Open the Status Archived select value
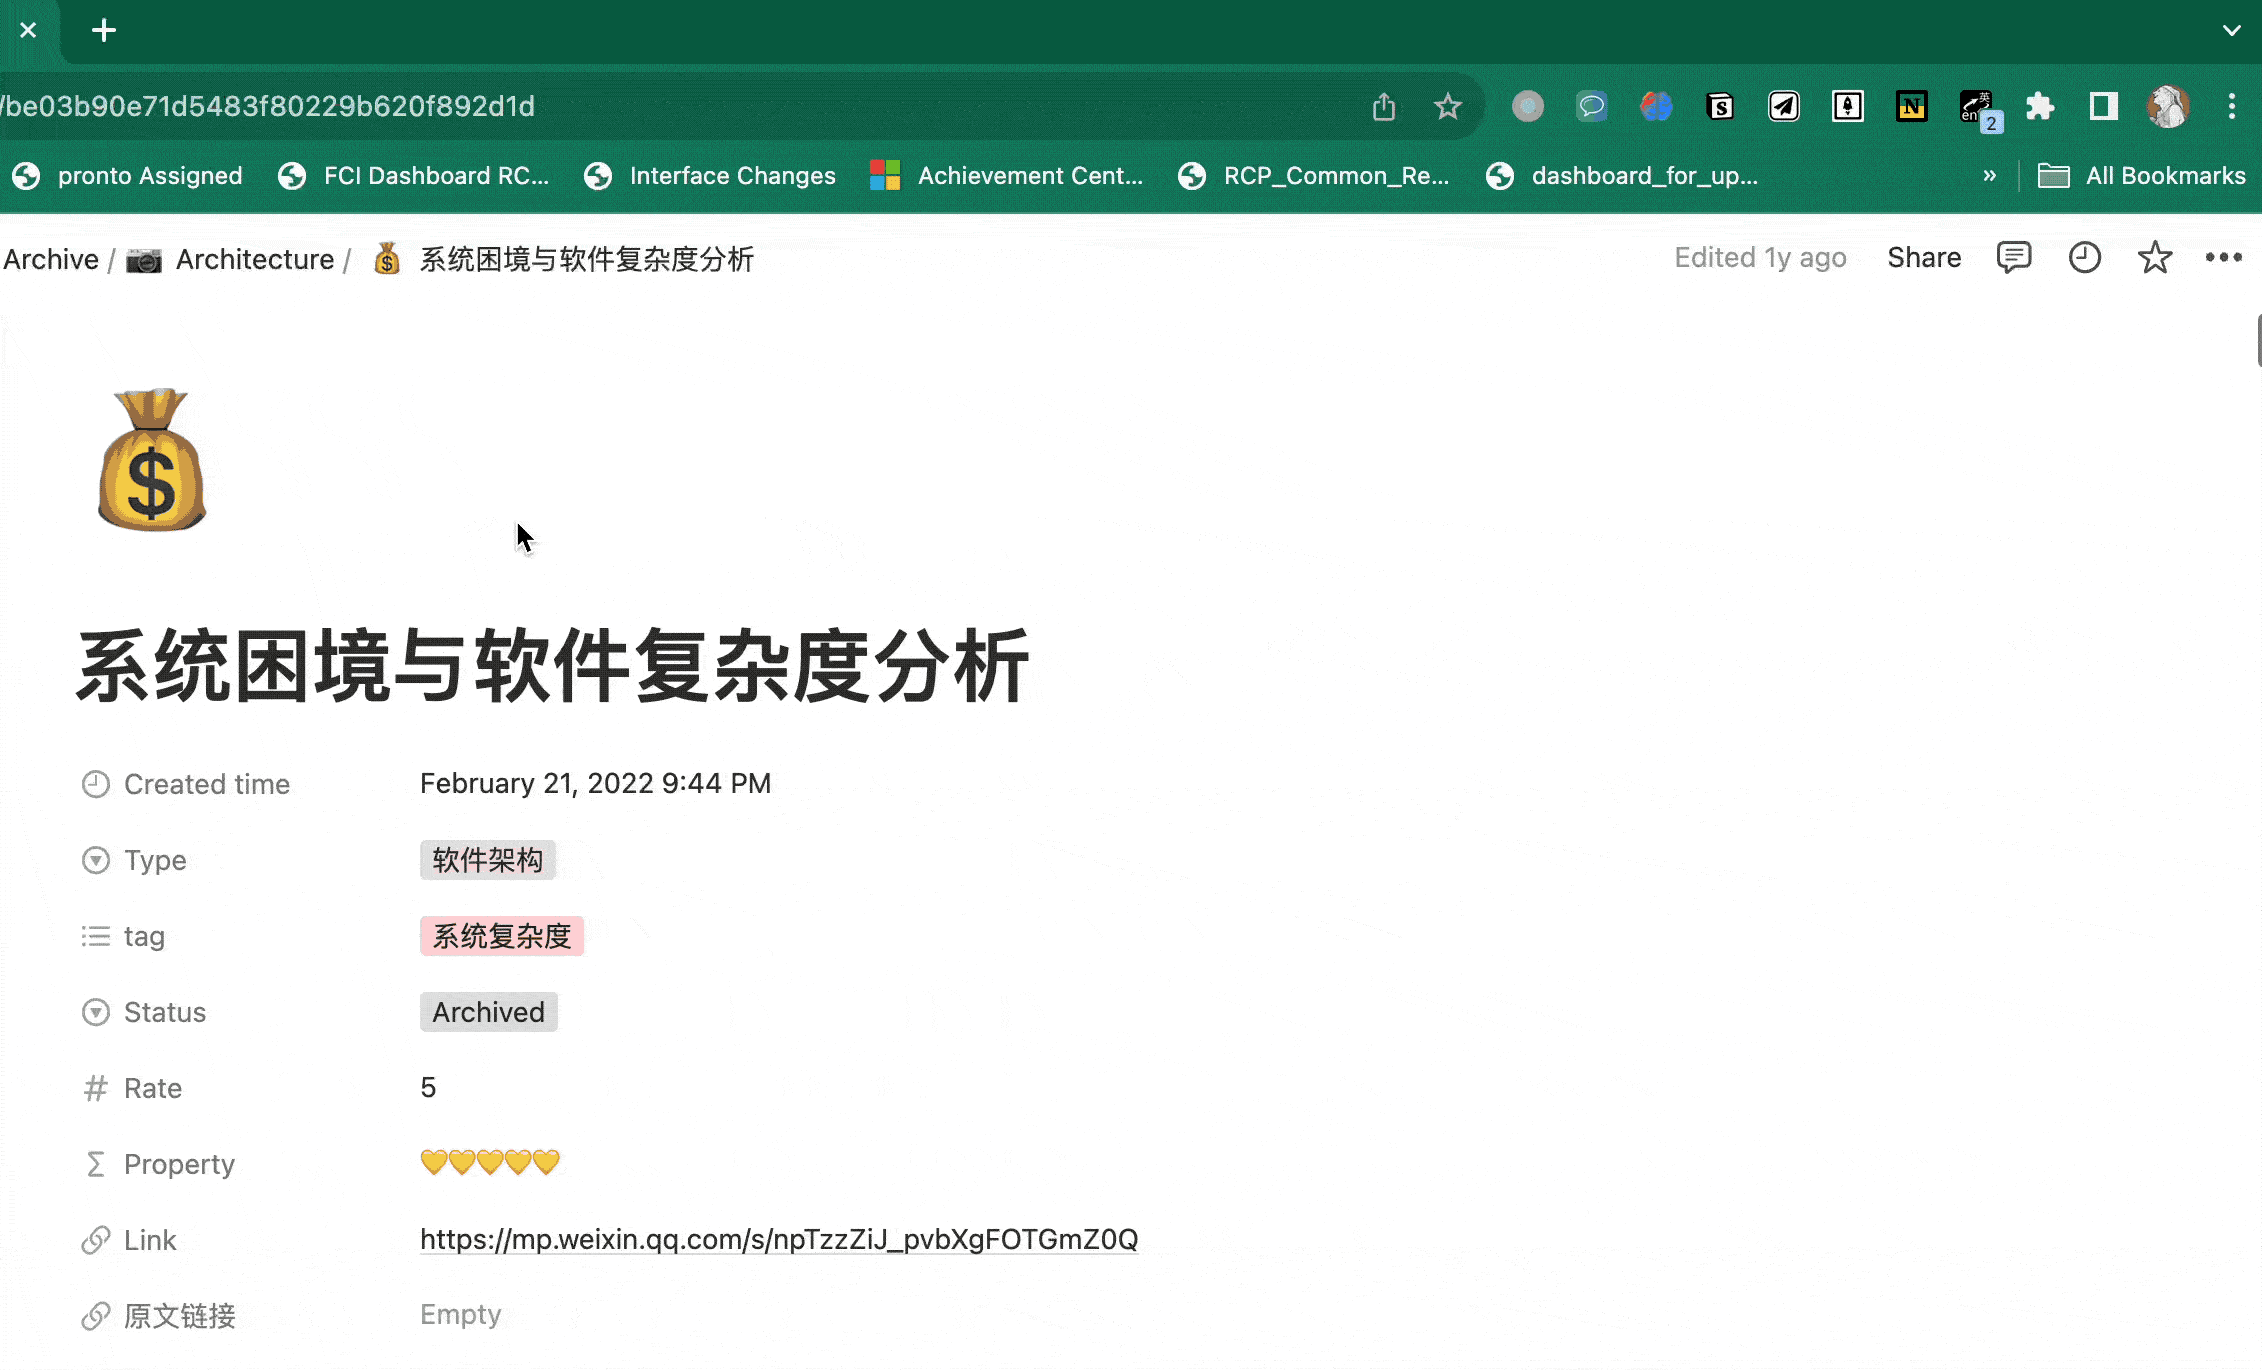Viewport: 2262px width, 1370px height. [488, 1012]
